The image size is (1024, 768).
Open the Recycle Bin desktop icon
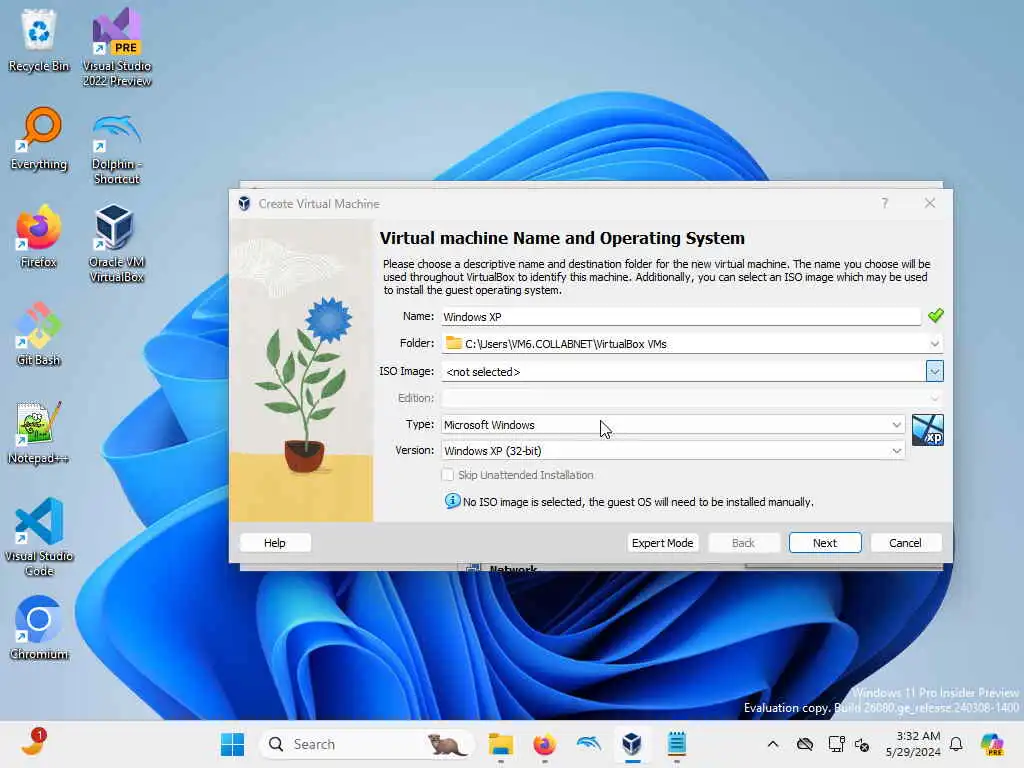pyautogui.click(x=39, y=40)
